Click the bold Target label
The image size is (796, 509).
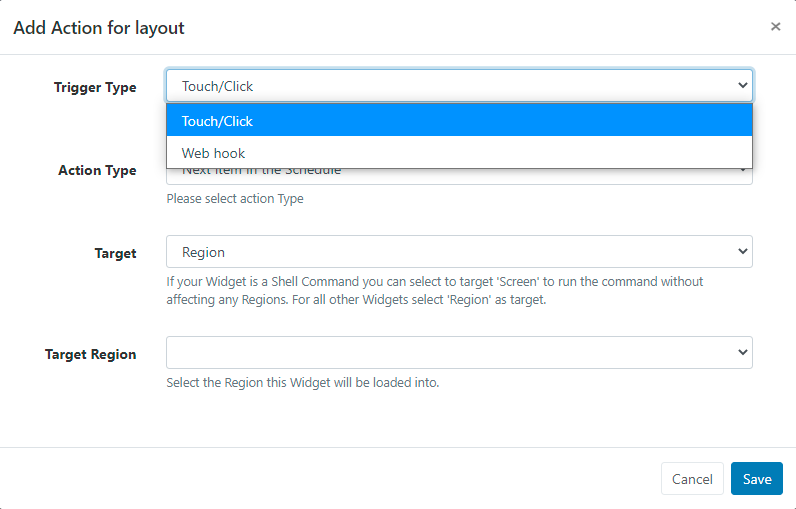[x=115, y=253]
